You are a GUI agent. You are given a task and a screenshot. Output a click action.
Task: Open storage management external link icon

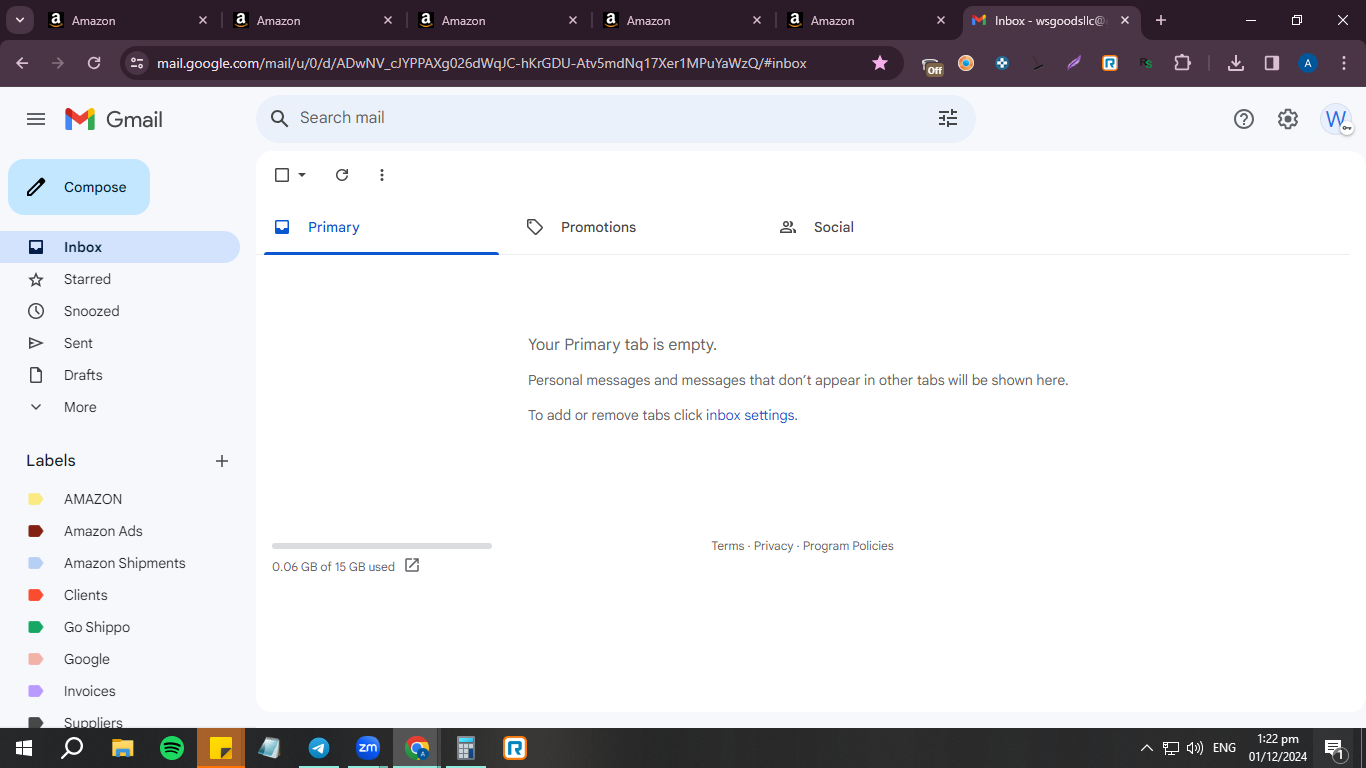(412, 566)
